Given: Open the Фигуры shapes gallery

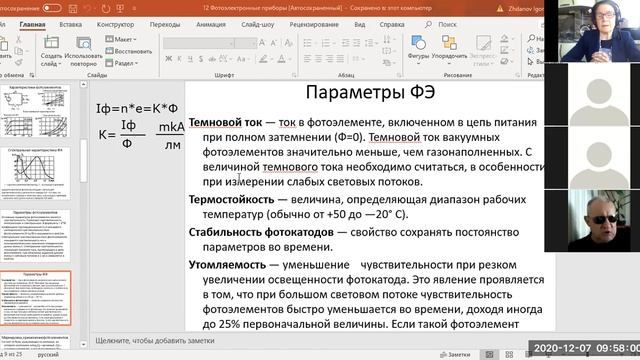Looking at the screenshot, I should pyautogui.click(x=418, y=50).
